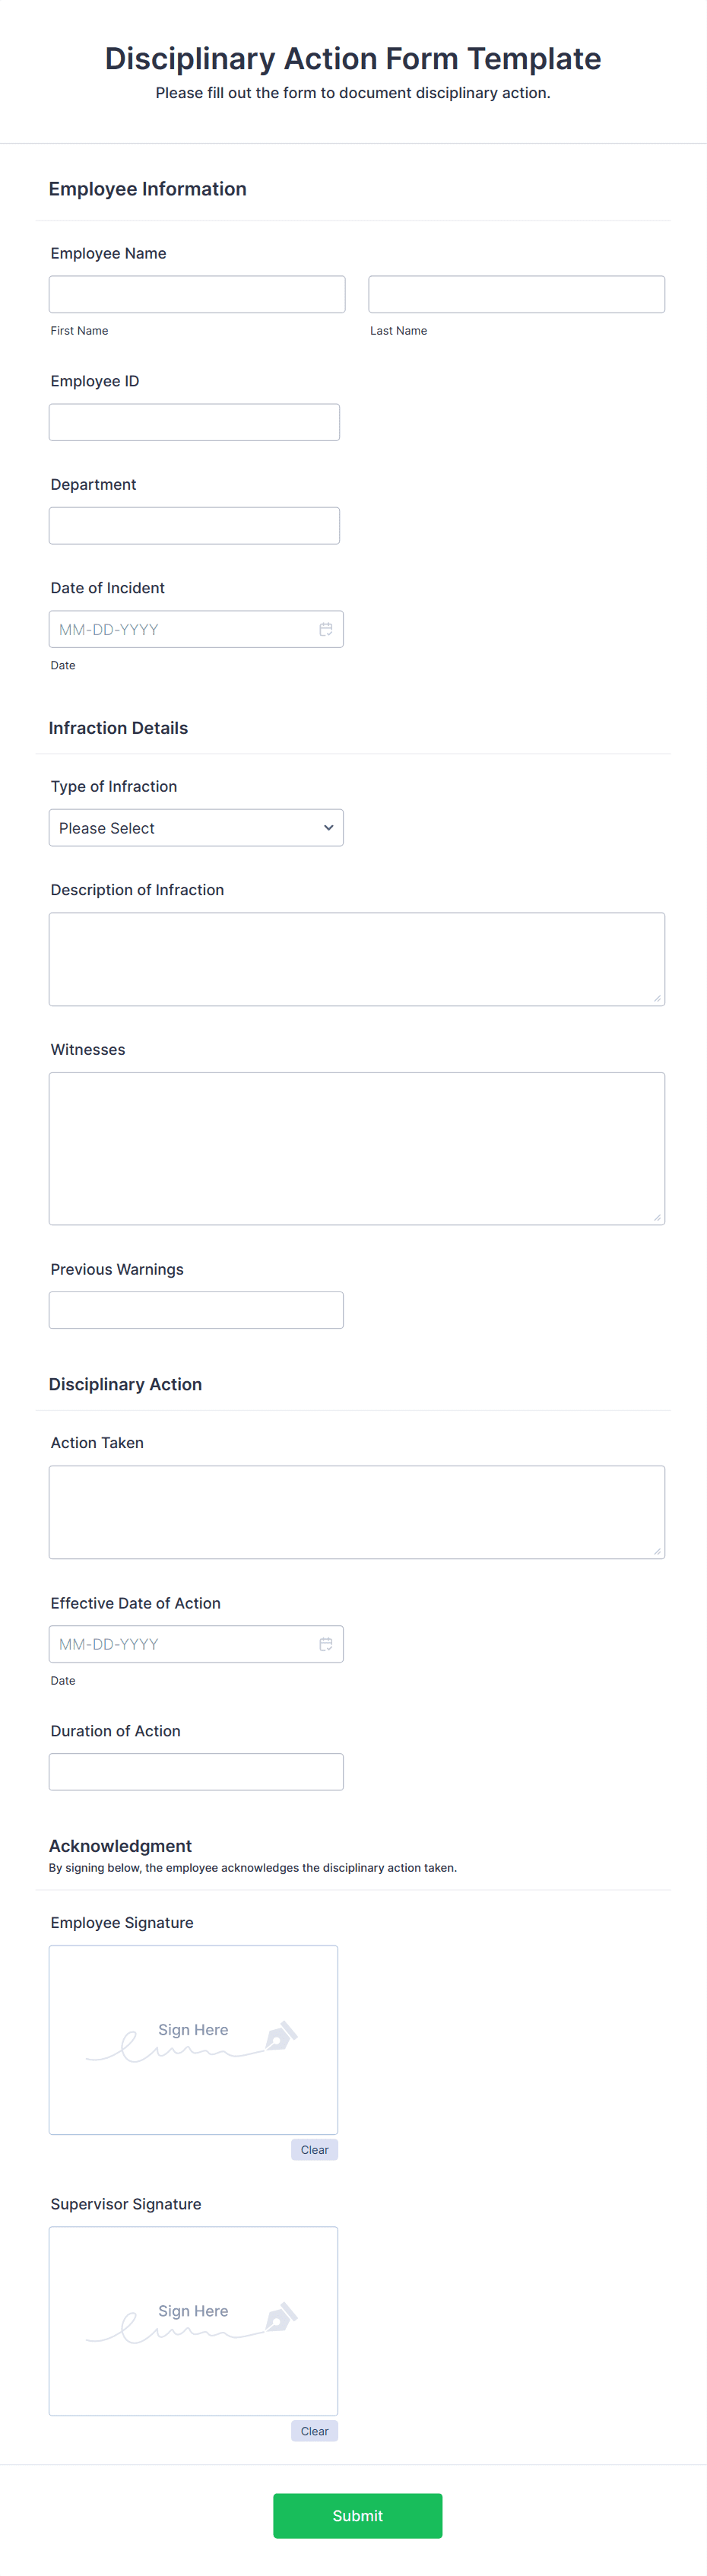707x2576 pixels.
Task: Click the First Name input field
Action: pyautogui.click(x=196, y=294)
